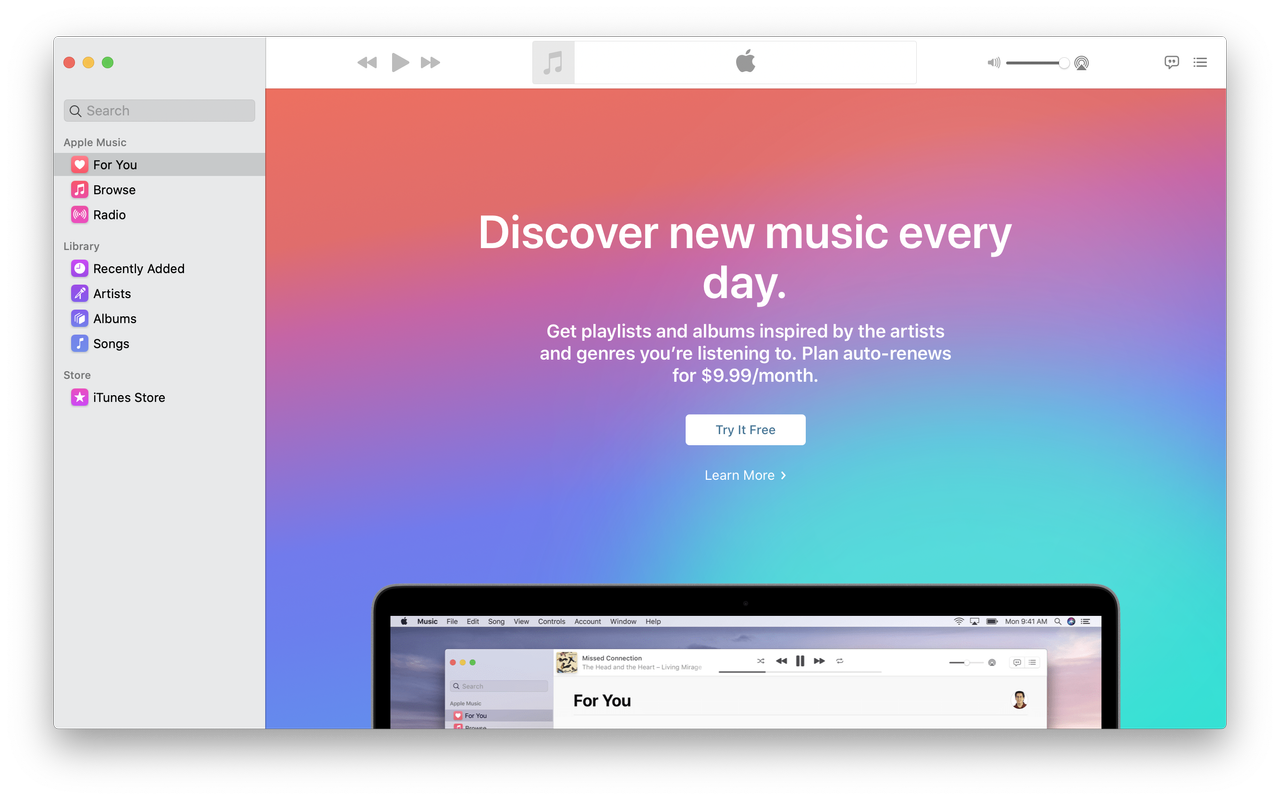Image resolution: width=1280 pixels, height=800 pixels.
Task: Click the Recently Added clock icon
Action: (x=80, y=269)
